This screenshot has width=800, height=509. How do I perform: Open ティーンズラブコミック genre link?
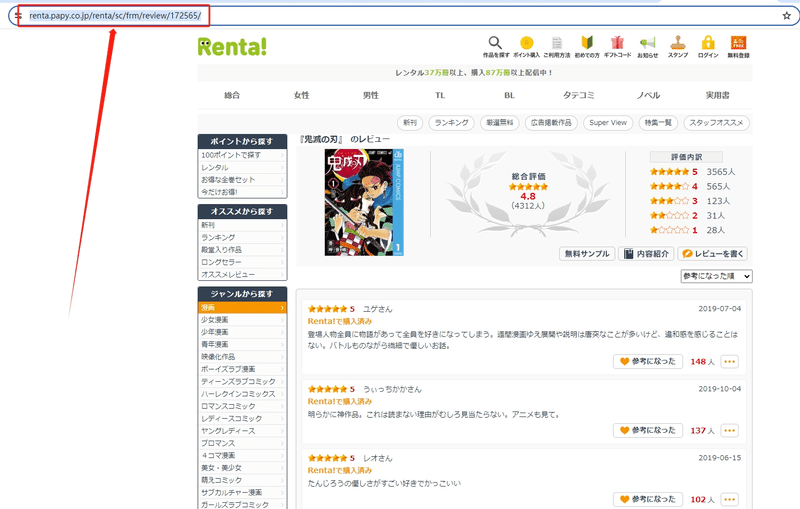pos(242,381)
